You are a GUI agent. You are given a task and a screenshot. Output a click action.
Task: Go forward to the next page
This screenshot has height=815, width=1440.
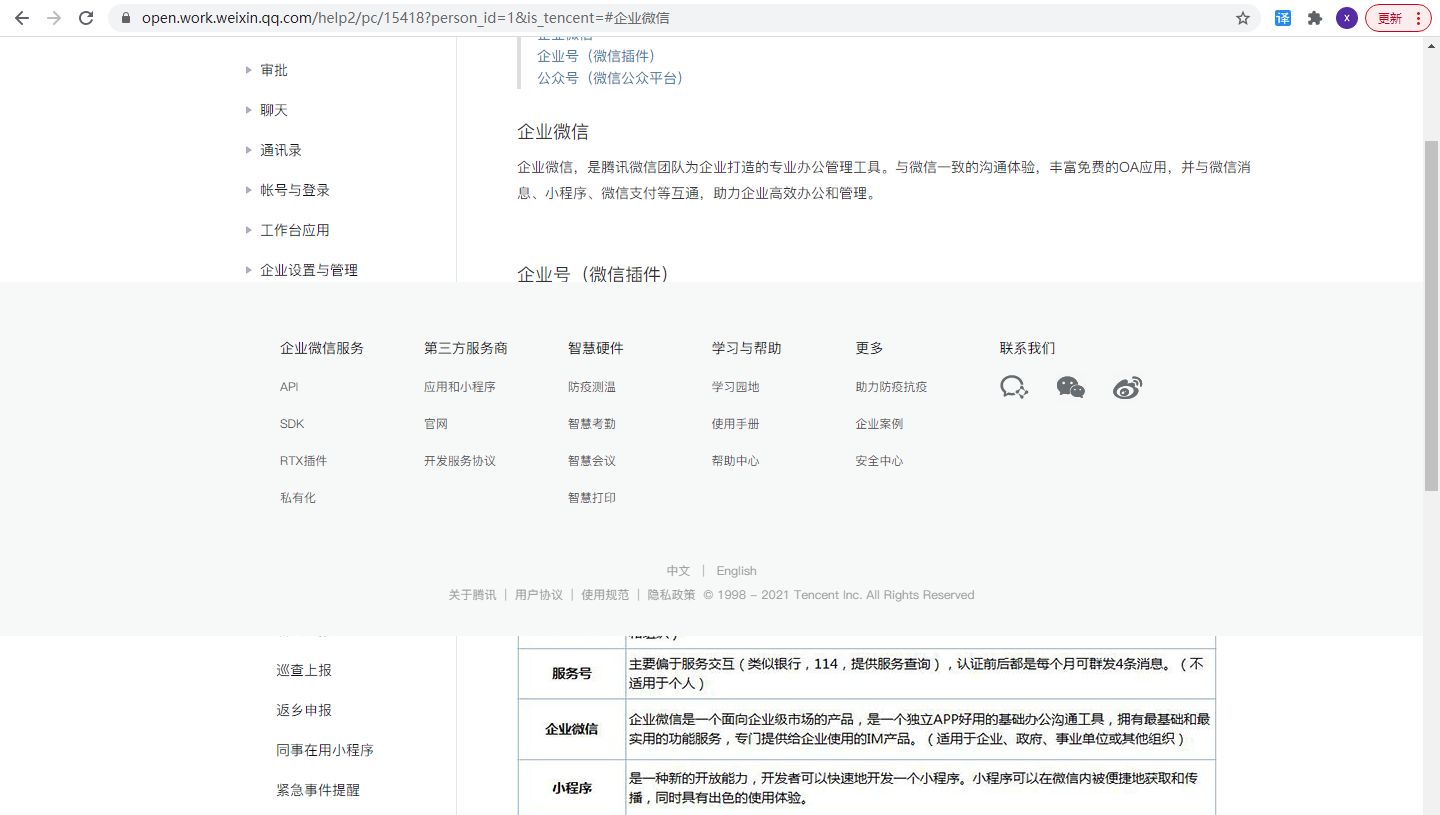[54, 18]
